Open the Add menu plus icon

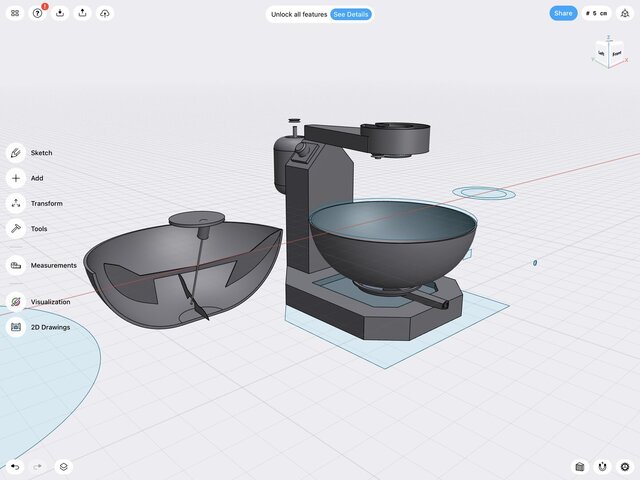(x=16, y=178)
